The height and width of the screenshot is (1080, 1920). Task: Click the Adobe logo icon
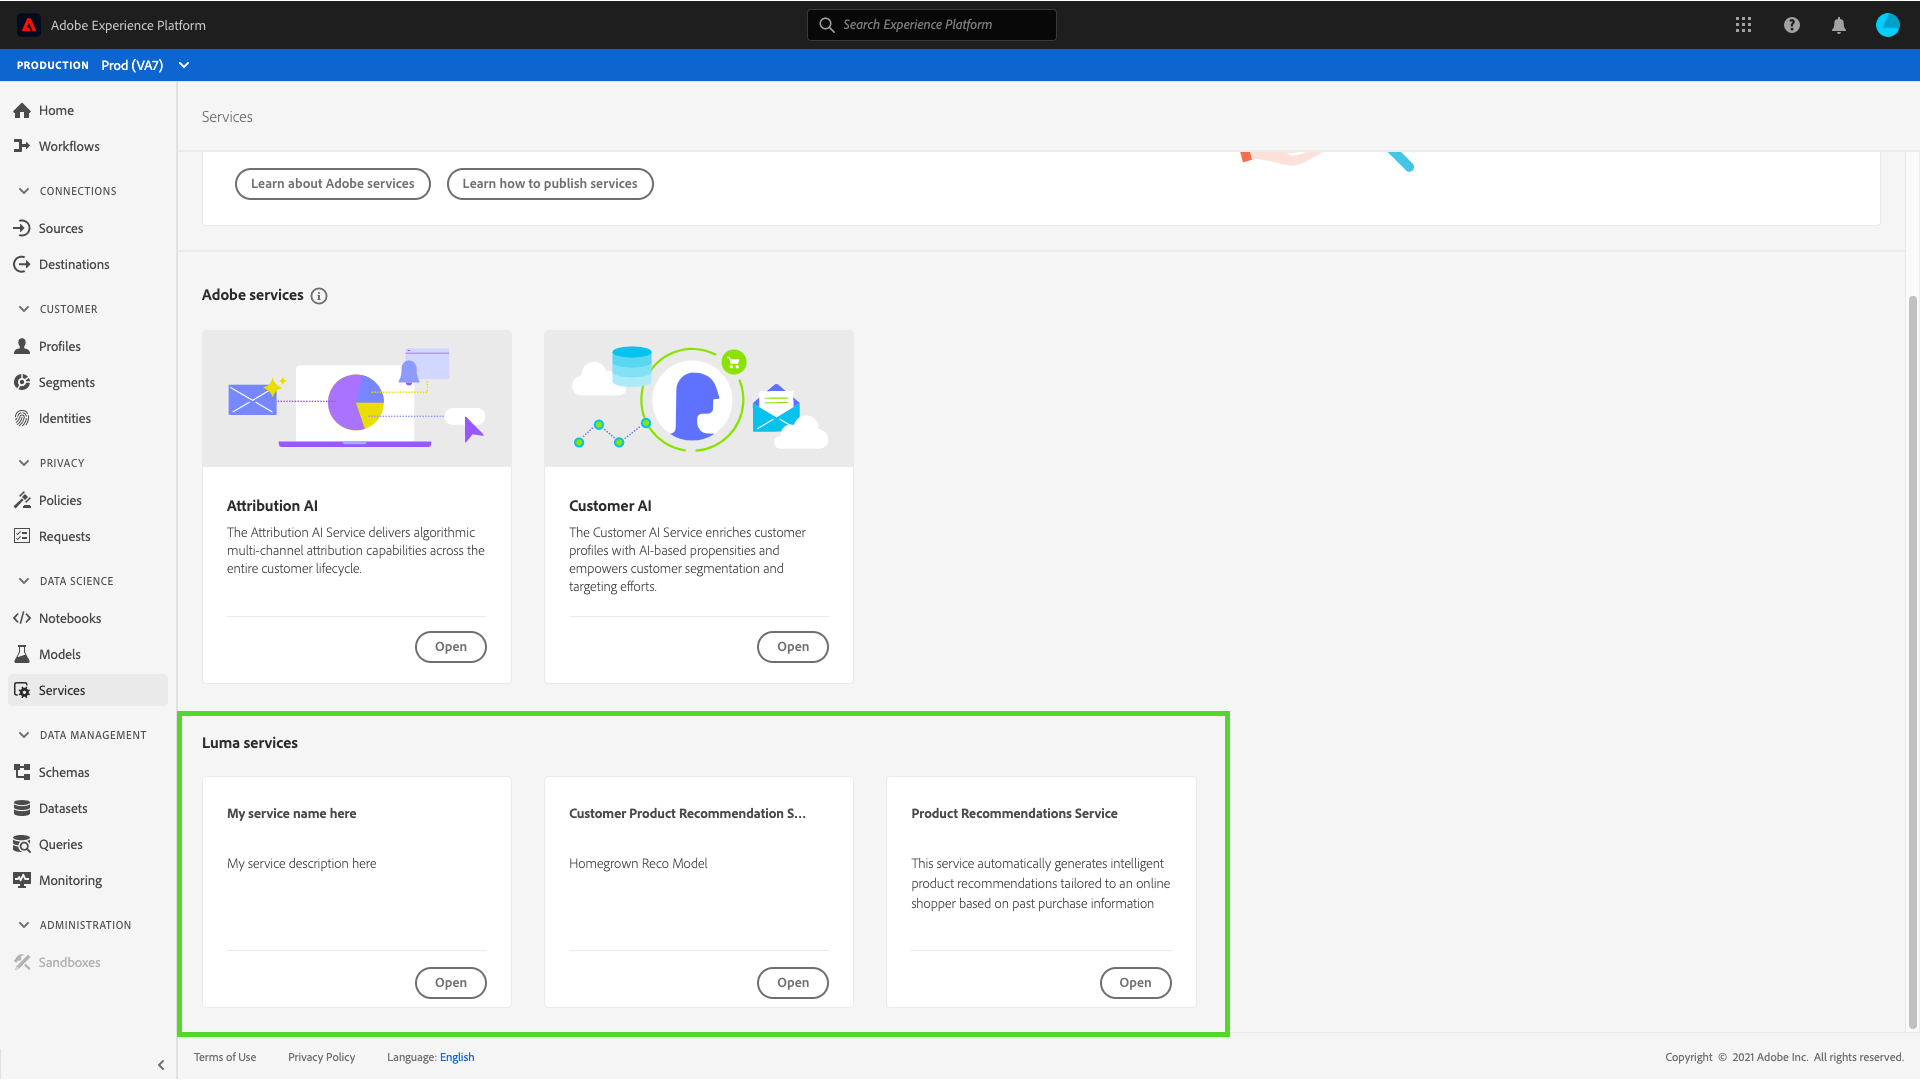coord(29,25)
